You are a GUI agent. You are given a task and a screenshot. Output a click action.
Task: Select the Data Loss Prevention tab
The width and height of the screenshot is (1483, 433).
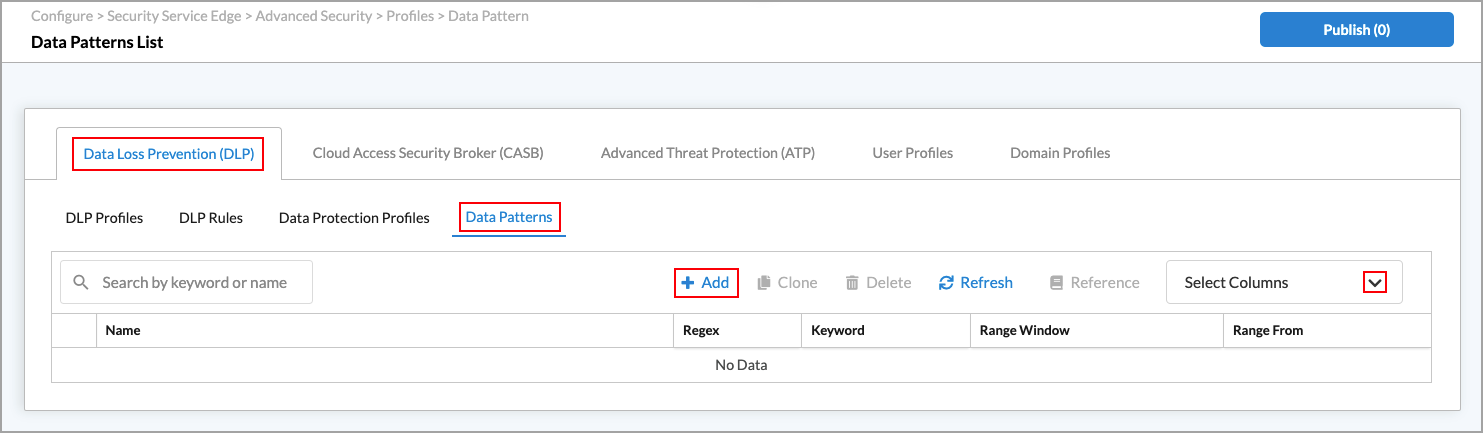point(169,154)
